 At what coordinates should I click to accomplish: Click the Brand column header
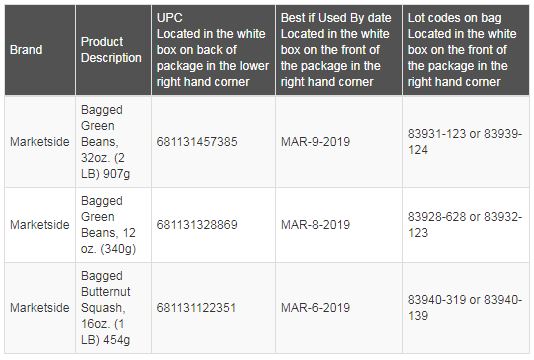(40, 50)
